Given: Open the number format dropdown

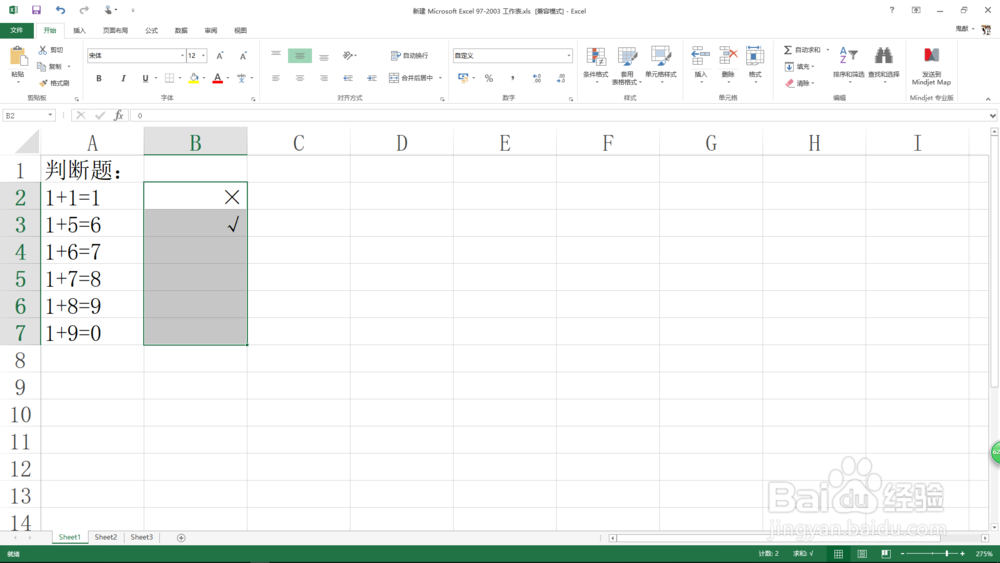Looking at the screenshot, I should pos(569,55).
